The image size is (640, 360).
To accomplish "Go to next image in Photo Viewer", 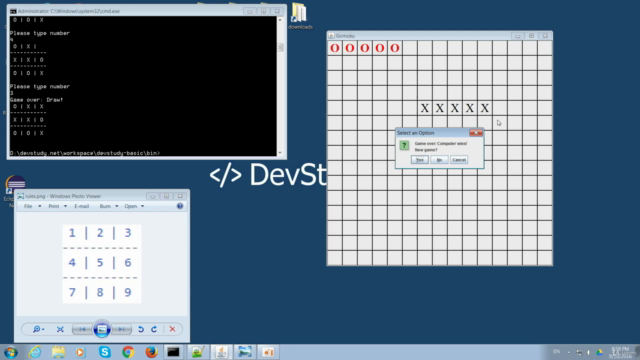I will pos(121,329).
